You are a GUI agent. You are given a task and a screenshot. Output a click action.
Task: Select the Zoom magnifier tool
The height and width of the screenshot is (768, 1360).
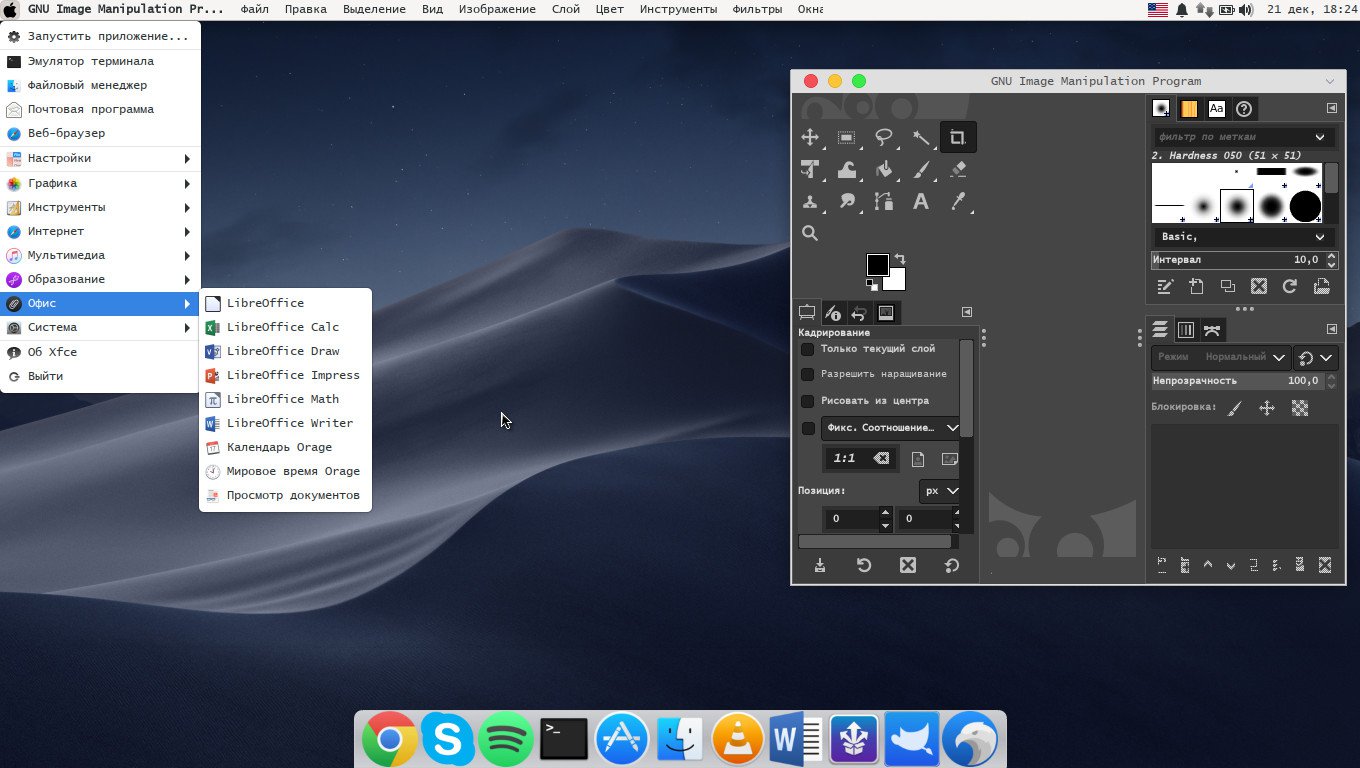click(x=810, y=234)
